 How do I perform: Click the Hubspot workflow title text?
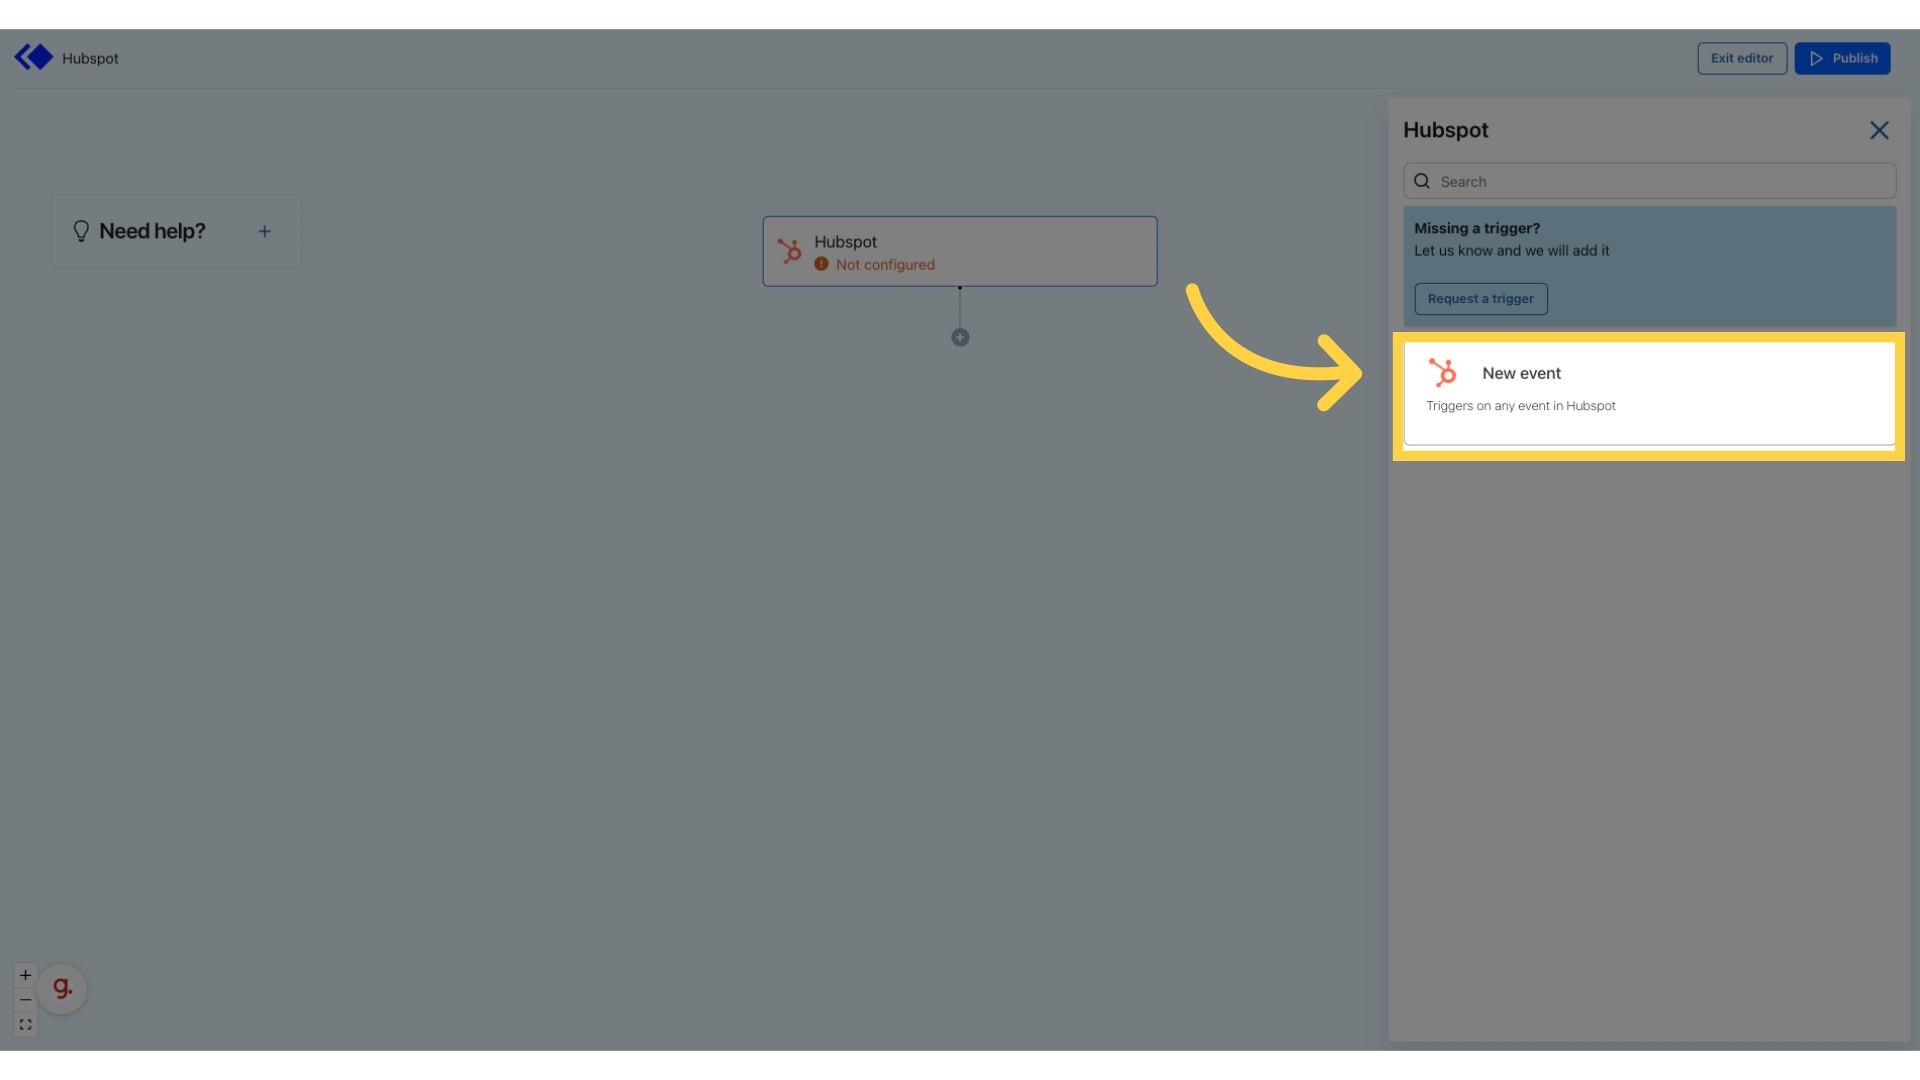pos(90,59)
